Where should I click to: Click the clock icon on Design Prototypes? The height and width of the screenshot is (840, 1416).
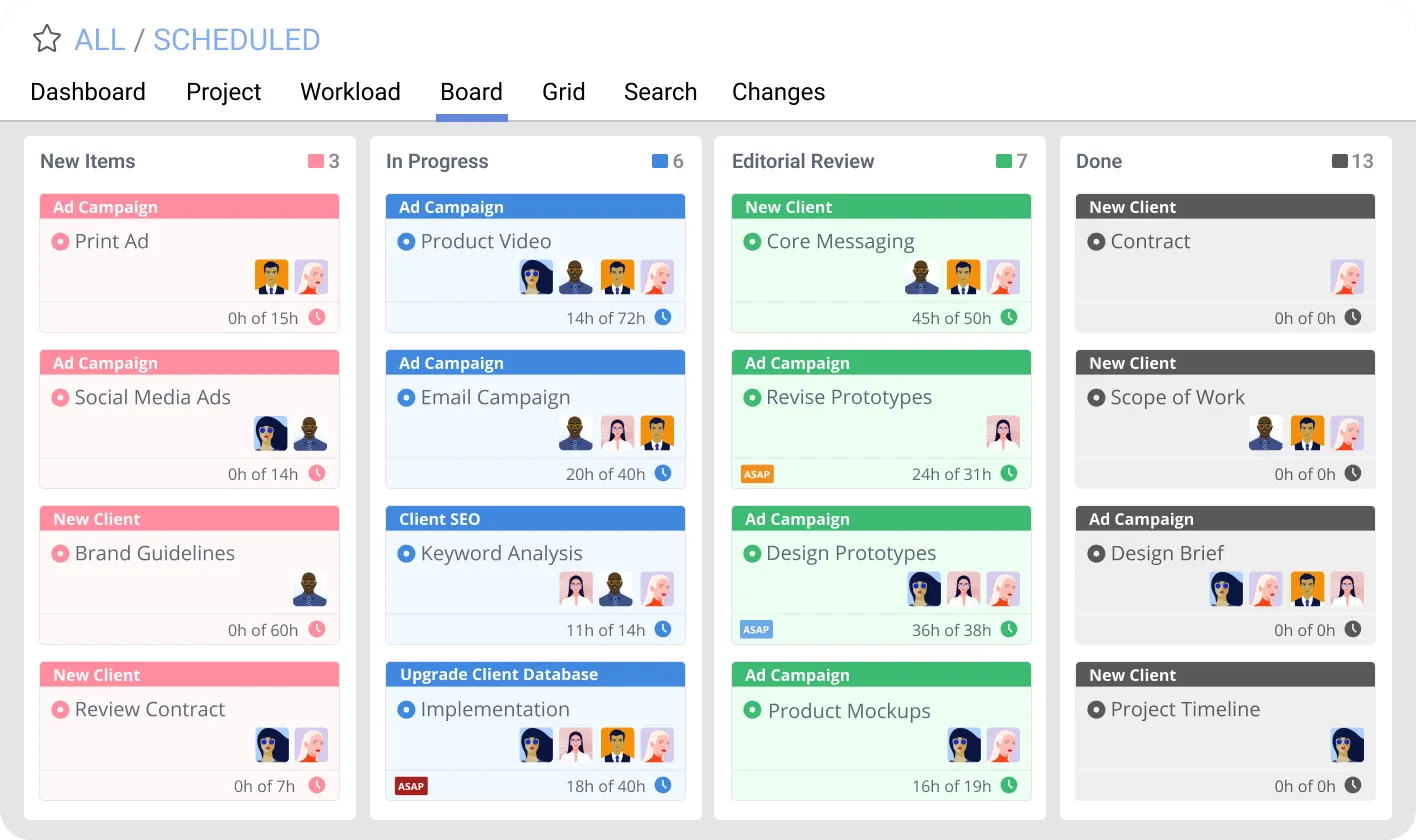tap(1009, 629)
